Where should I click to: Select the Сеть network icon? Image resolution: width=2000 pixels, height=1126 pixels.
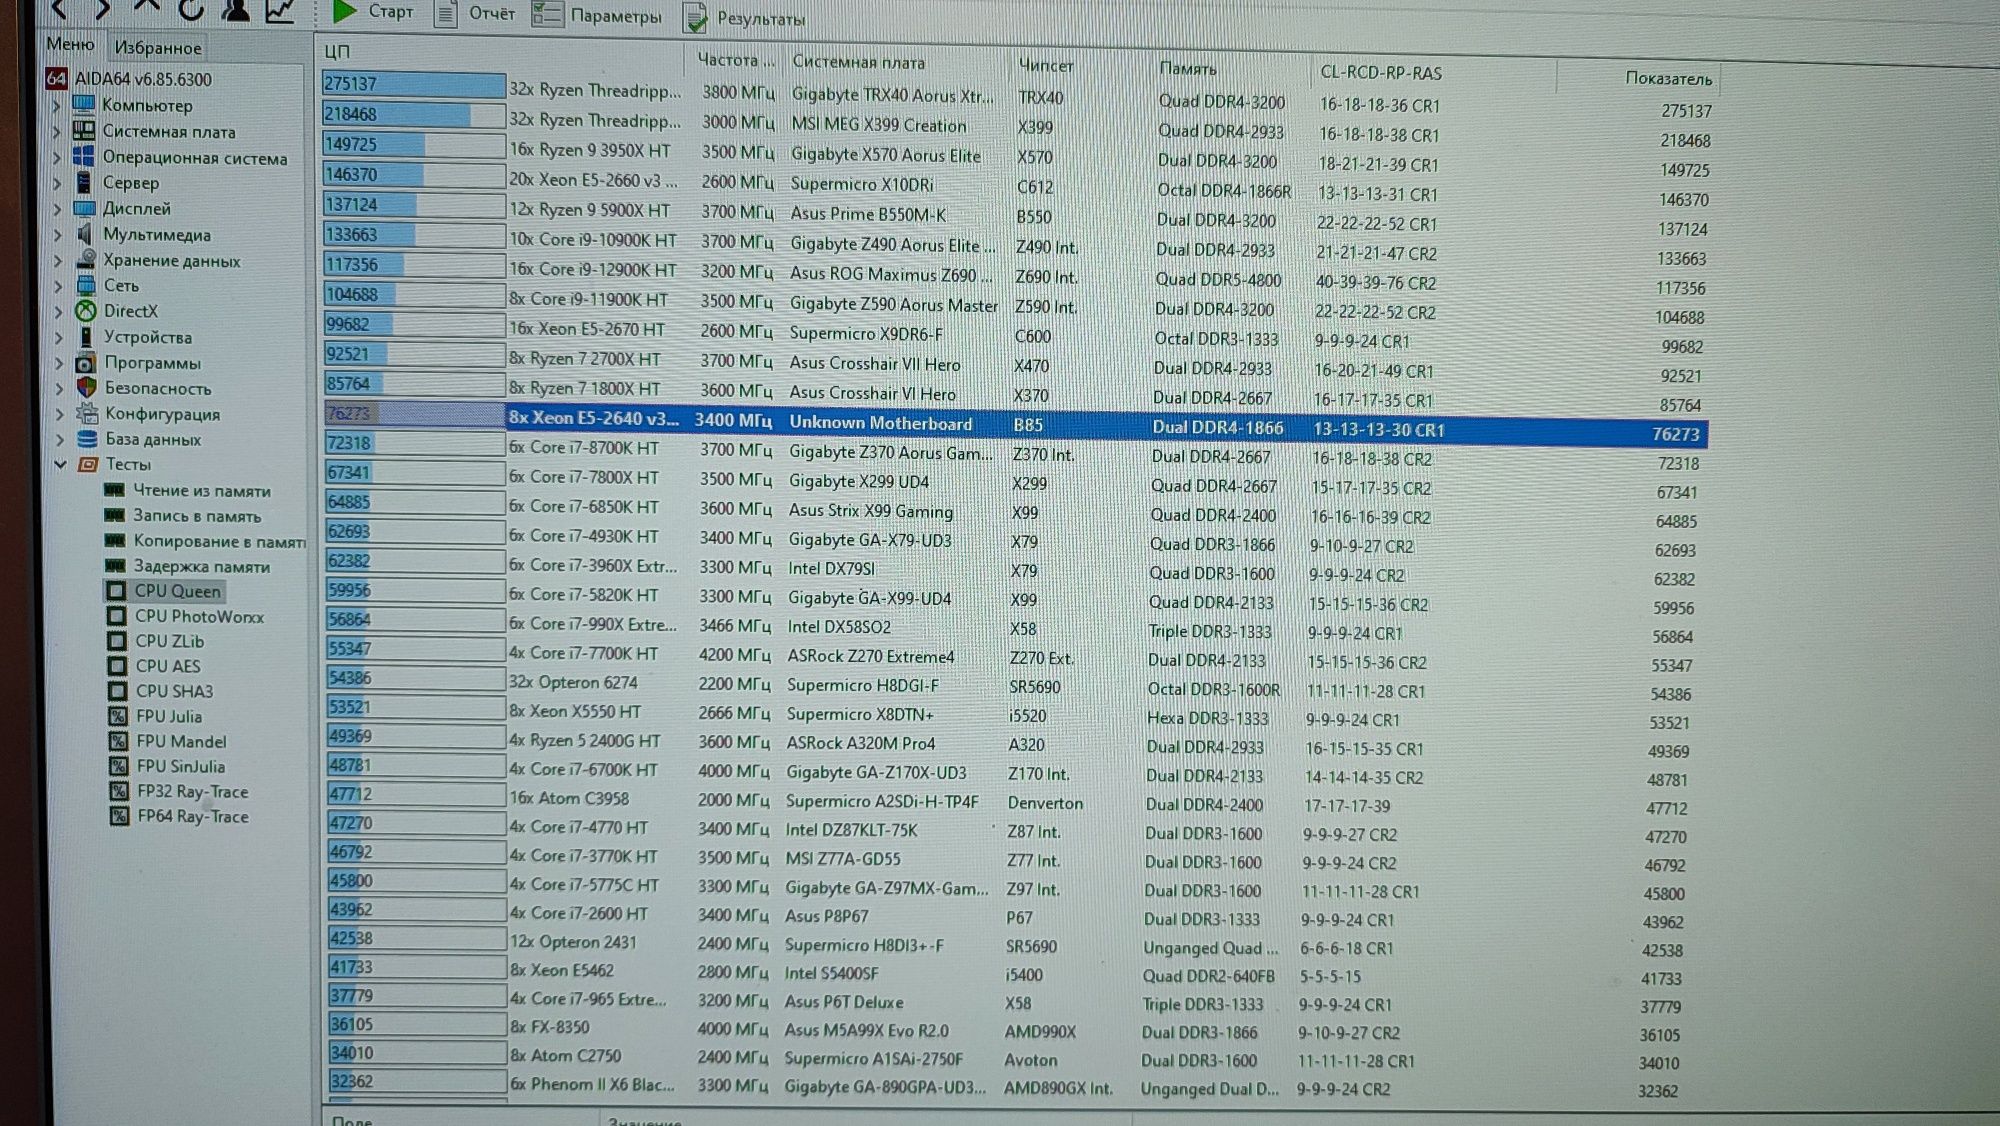click(x=86, y=285)
